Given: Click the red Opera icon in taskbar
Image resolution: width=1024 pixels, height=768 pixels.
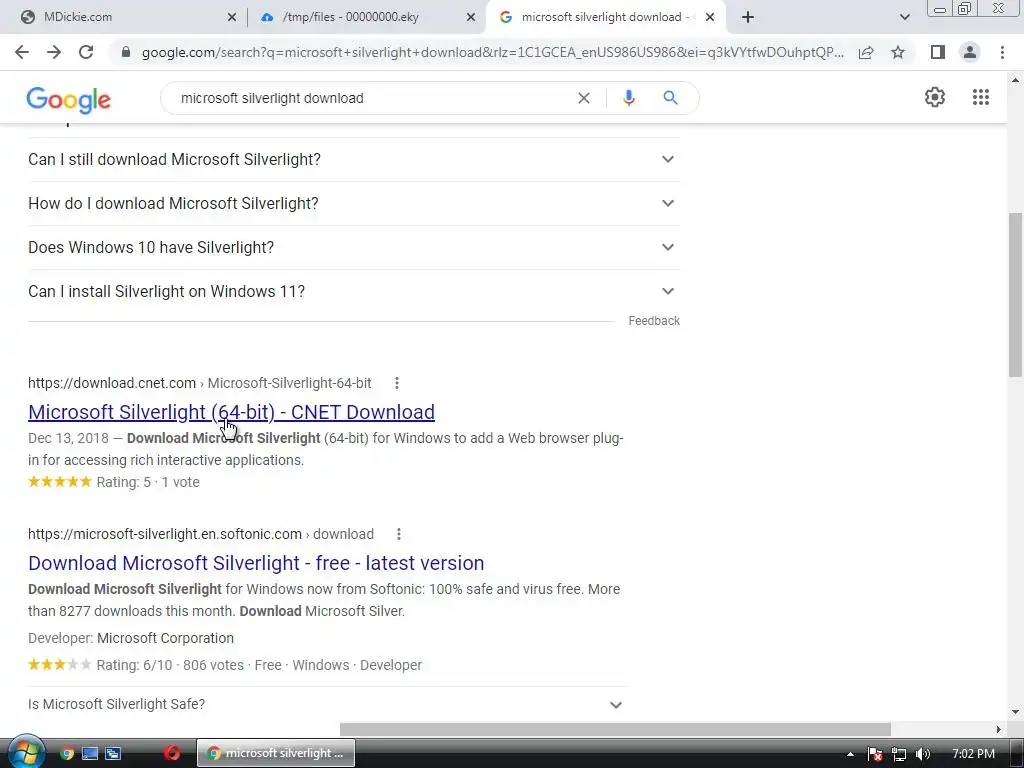Looking at the screenshot, I should tap(172, 753).
